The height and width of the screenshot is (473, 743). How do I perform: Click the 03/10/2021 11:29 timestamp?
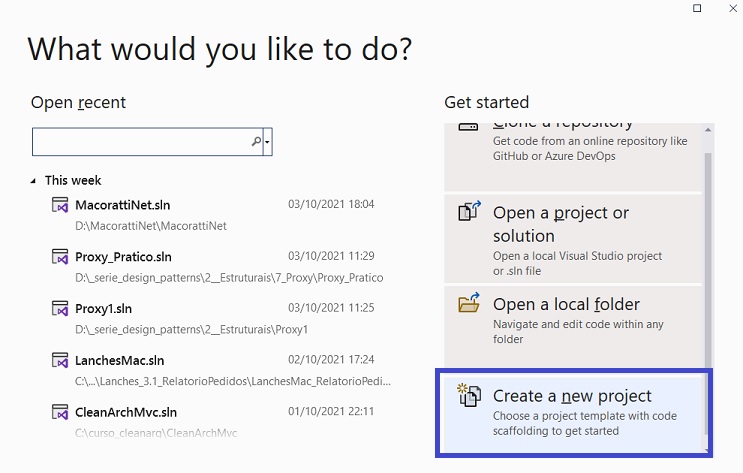tap(331, 256)
